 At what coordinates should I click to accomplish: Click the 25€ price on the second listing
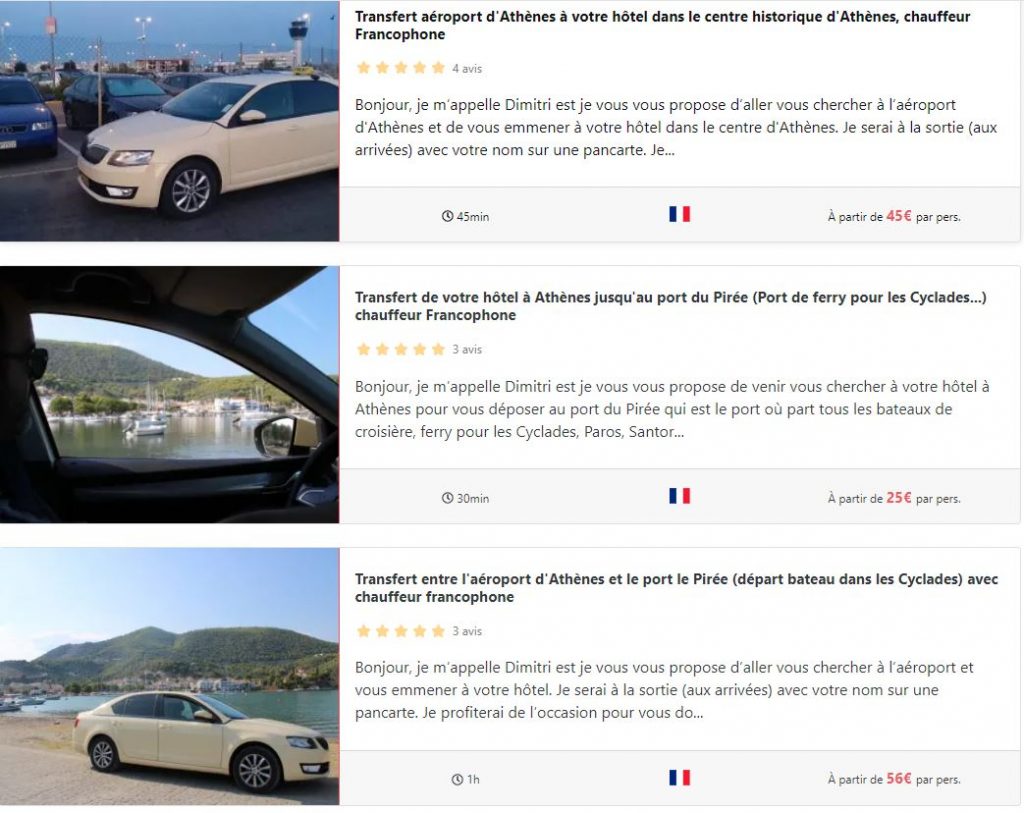[898, 496]
